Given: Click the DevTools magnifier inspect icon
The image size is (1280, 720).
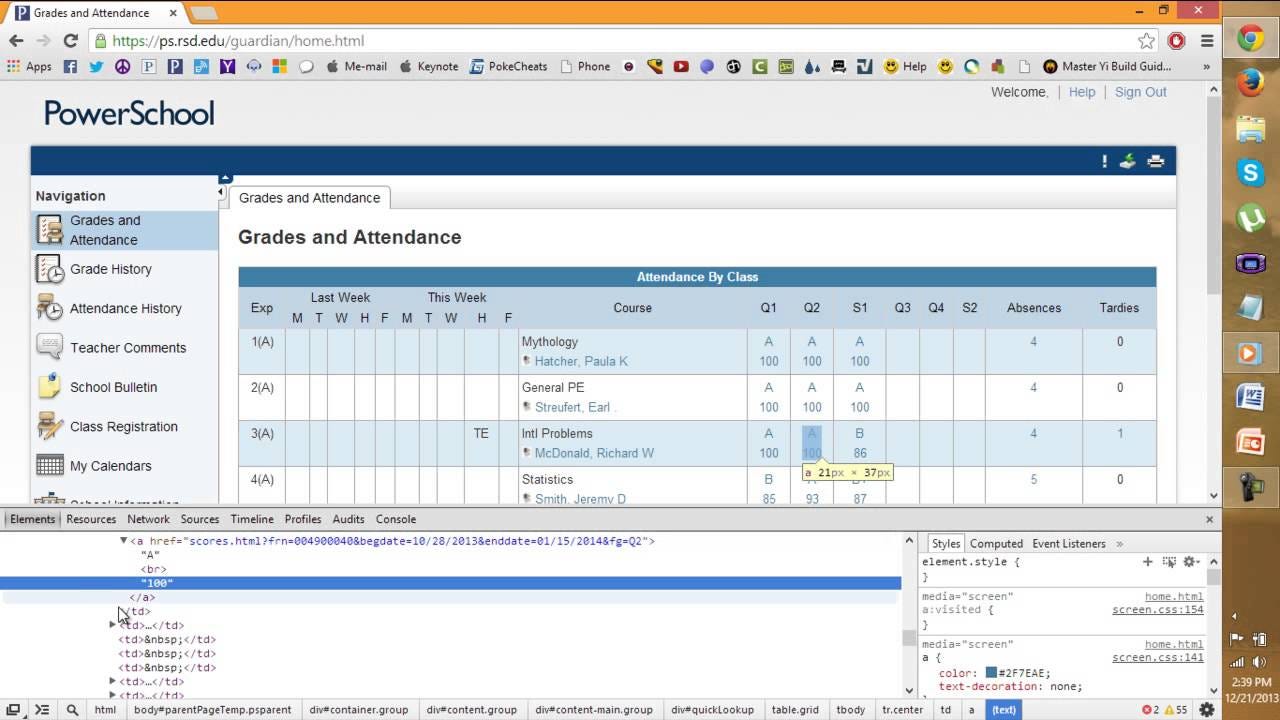Looking at the screenshot, I should pyautogui.click(x=72, y=710).
